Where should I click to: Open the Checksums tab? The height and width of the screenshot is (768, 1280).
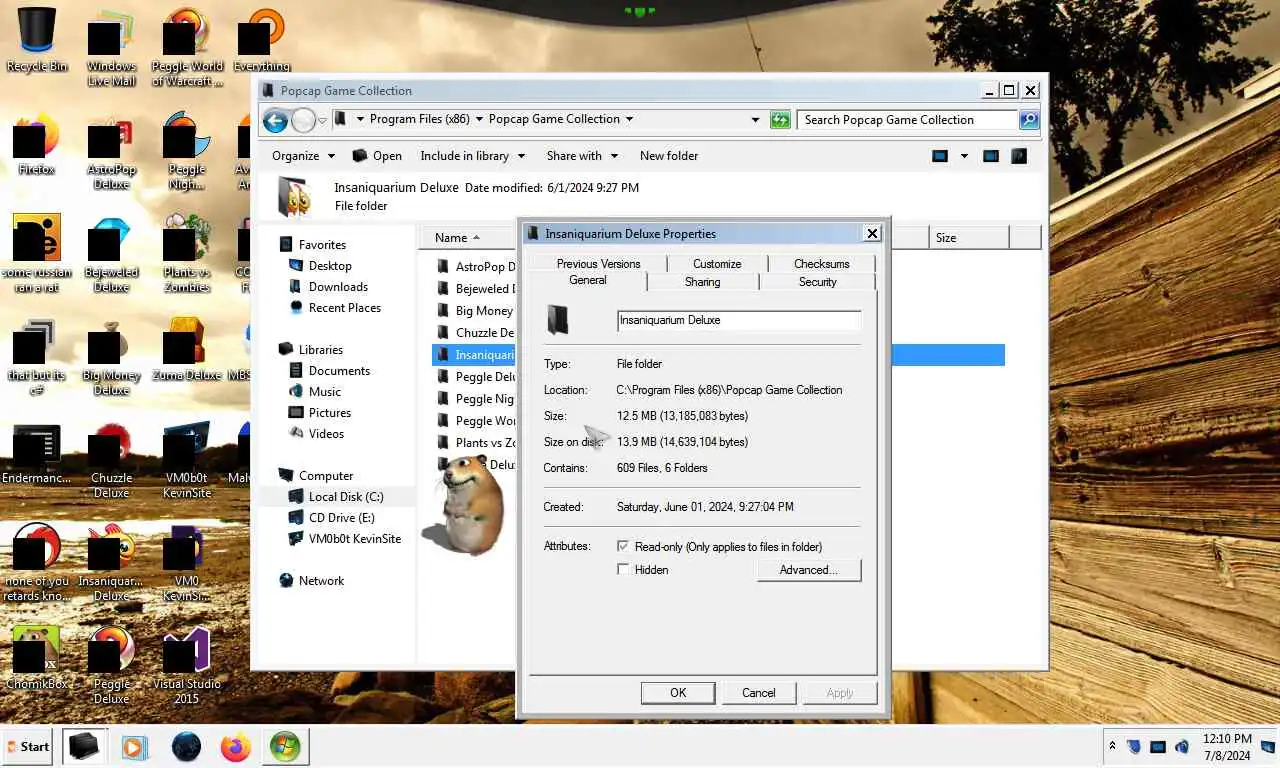point(822,264)
